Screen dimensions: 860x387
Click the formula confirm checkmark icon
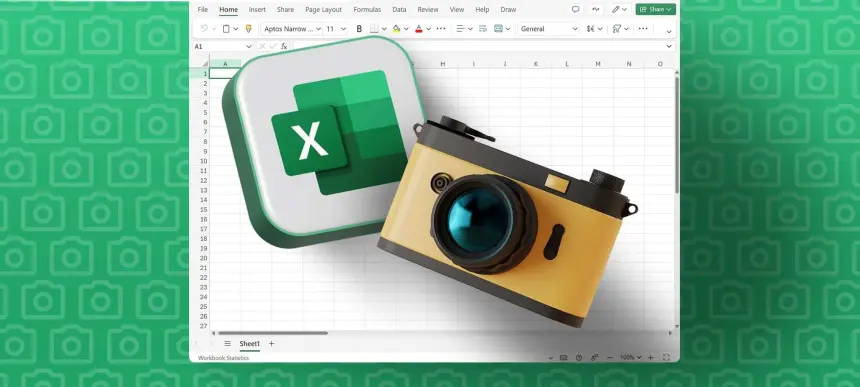coord(273,47)
